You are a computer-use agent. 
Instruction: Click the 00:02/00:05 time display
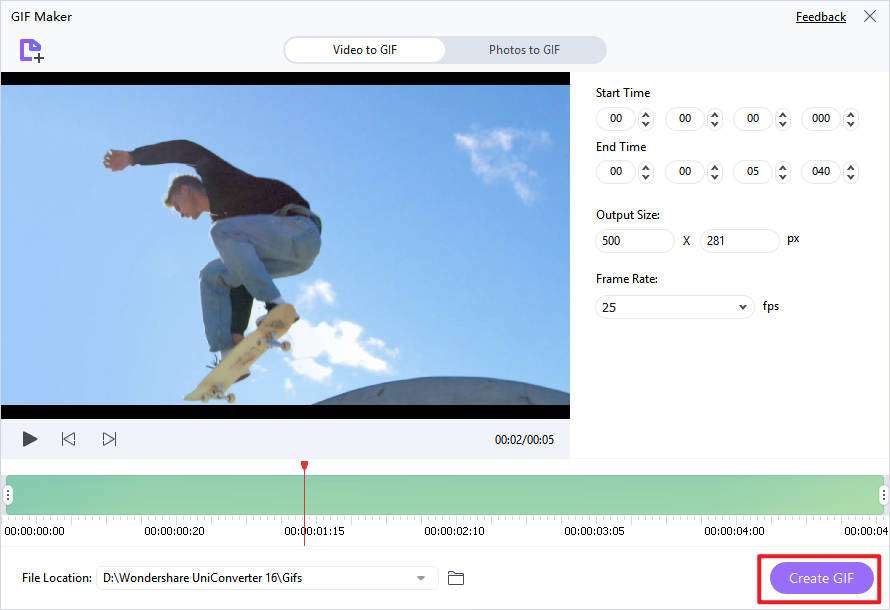point(524,440)
